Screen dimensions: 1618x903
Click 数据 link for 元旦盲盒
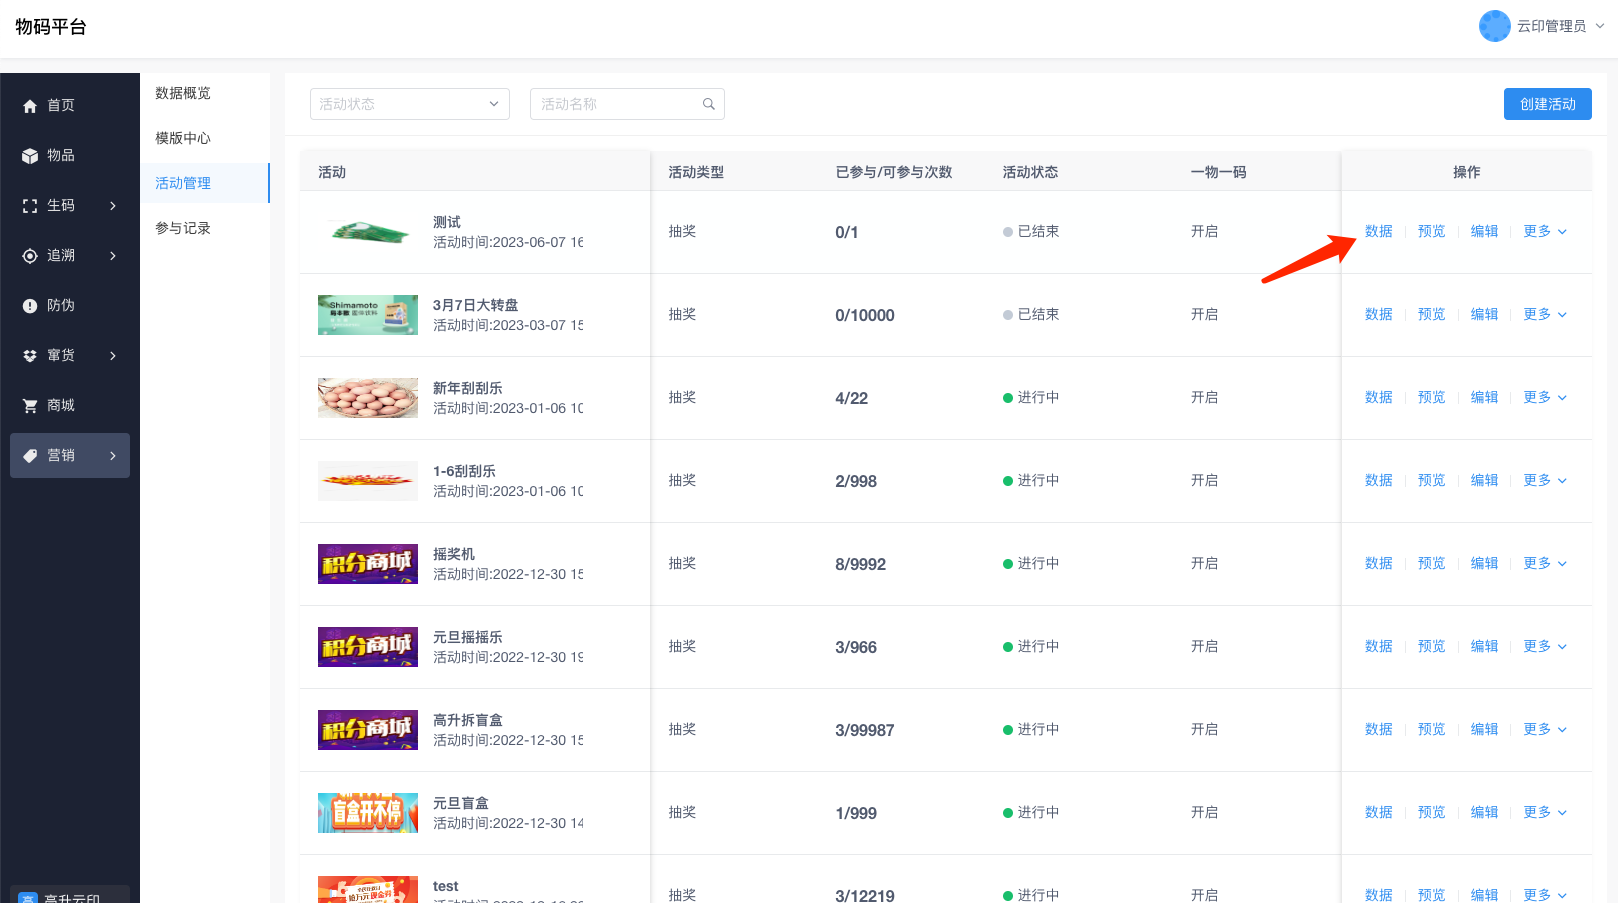coord(1379,812)
